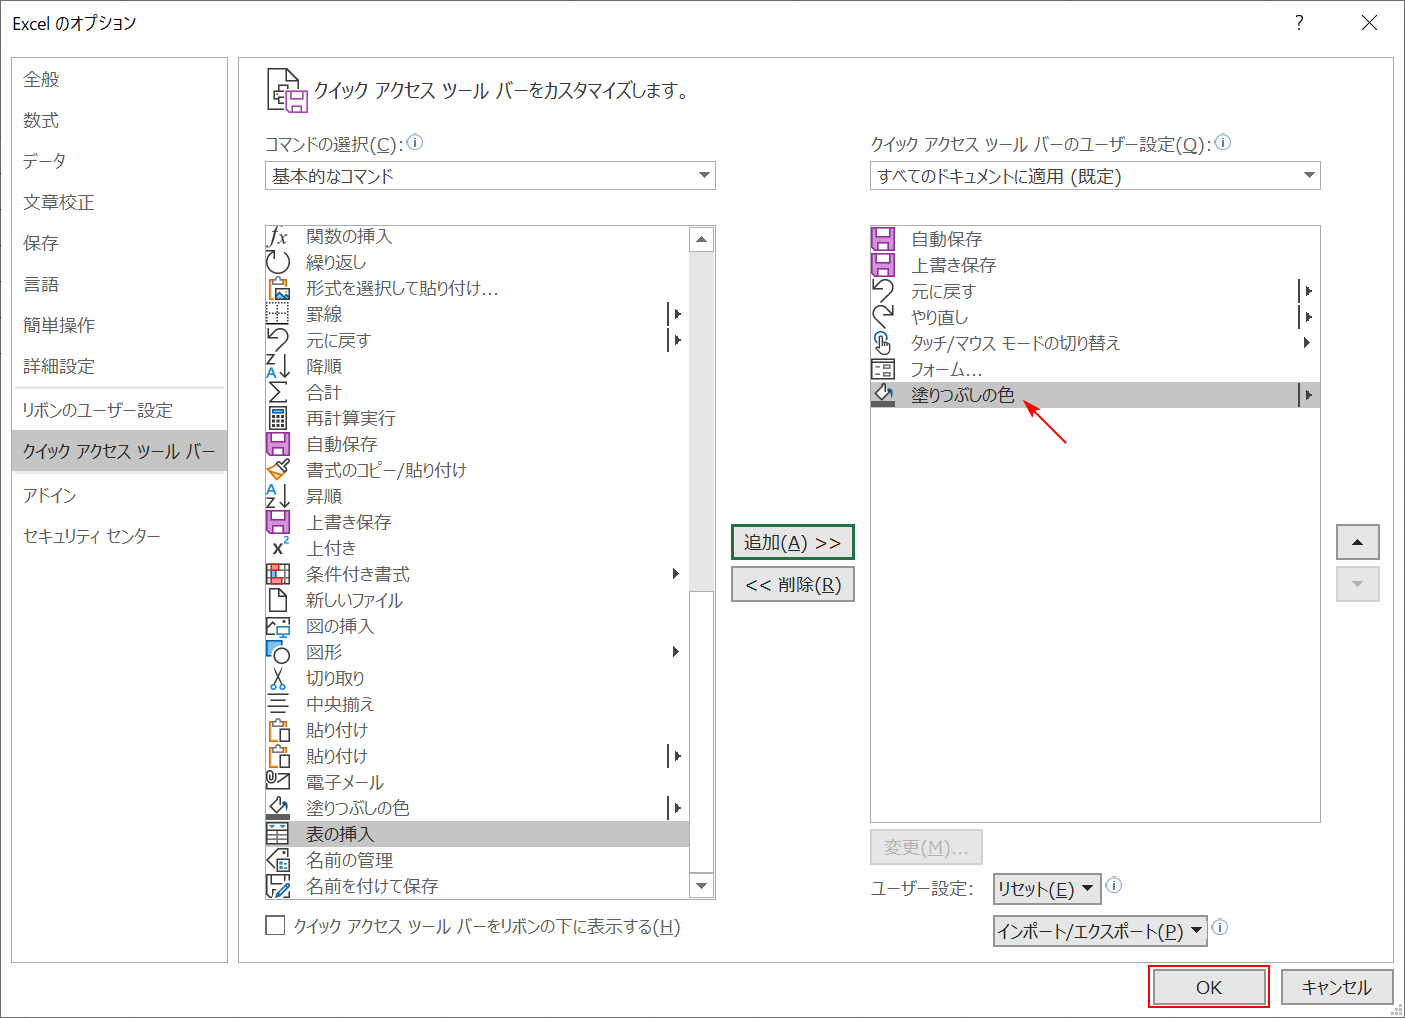Click the 切り取り scissors icon
The height and width of the screenshot is (1018, 1405).
278,677
